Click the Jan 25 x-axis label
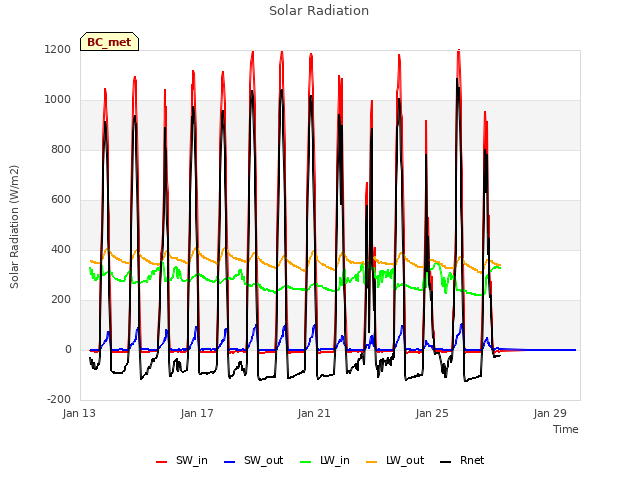The height and width of the screenshot is (480, 640). pyautogui.click(x=432, y=413)
